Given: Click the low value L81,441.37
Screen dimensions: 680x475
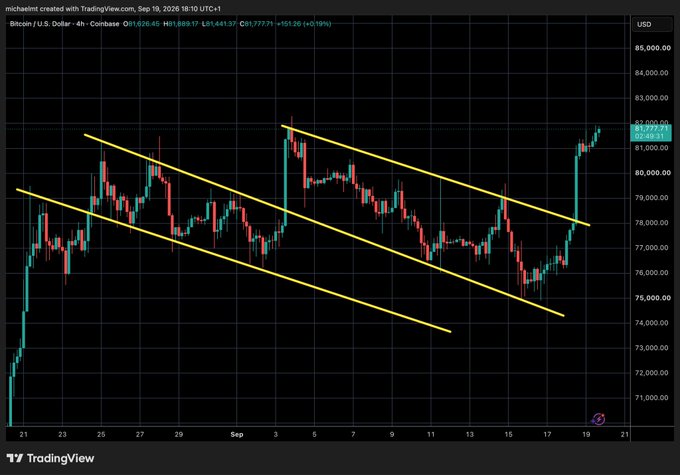Looking at the screenshot, I should pos(219,24).
